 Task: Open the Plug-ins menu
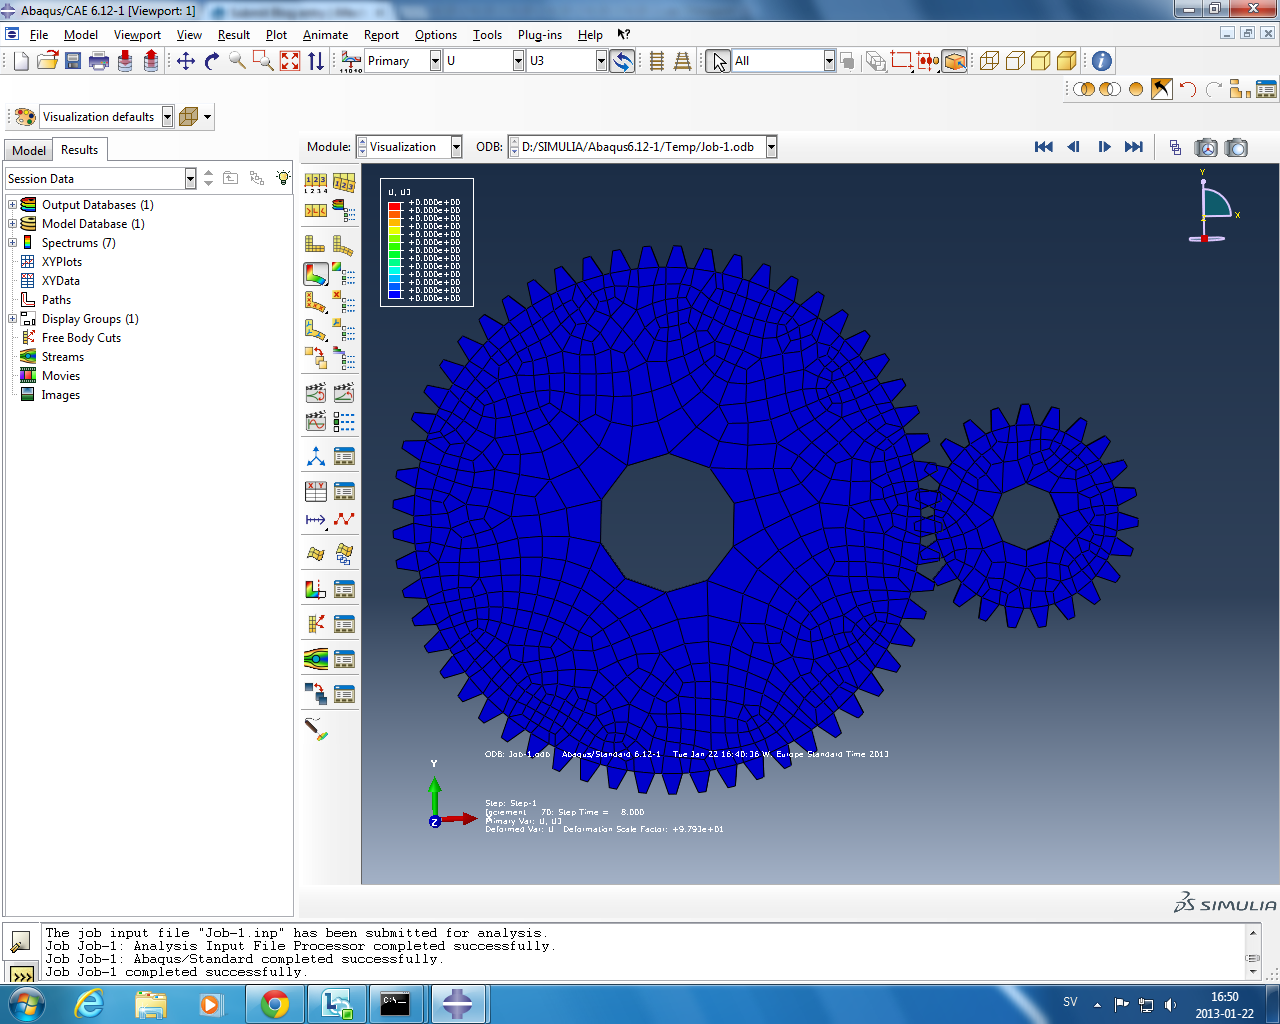[539, 35]
